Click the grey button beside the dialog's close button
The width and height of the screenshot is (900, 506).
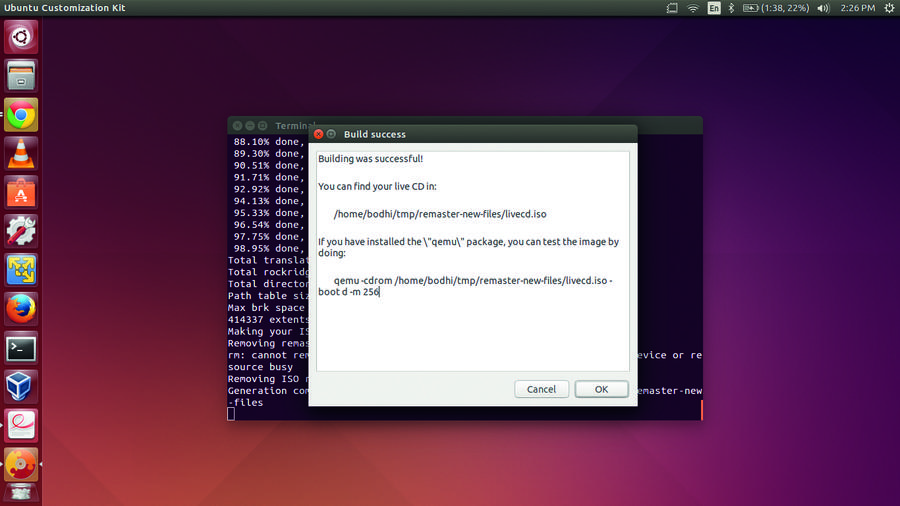click(x=331, y=134)
